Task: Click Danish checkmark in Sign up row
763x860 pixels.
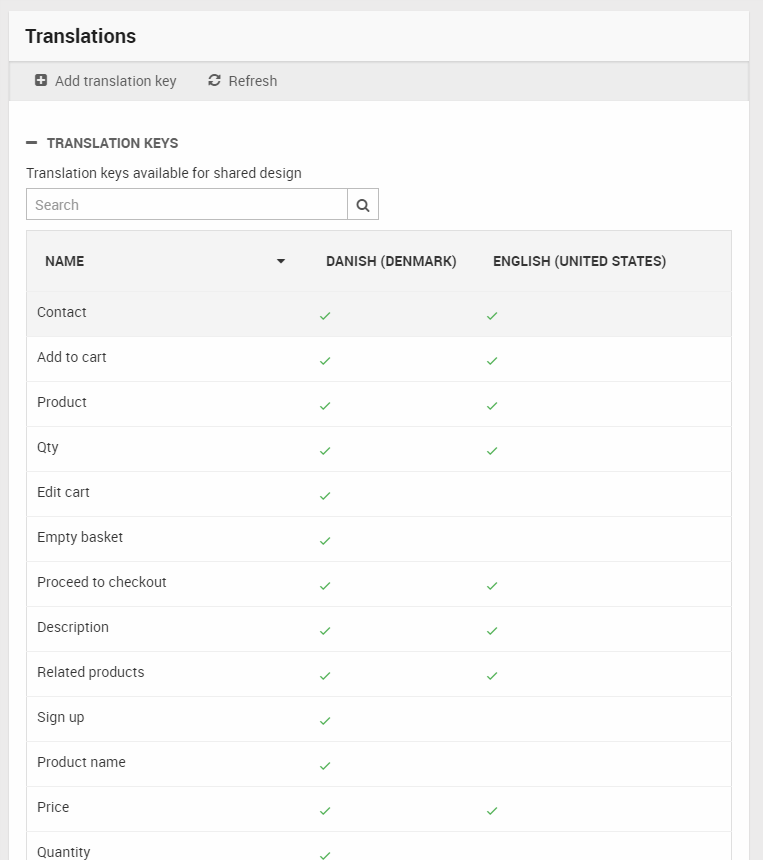Action: click(x=325, y=721)
